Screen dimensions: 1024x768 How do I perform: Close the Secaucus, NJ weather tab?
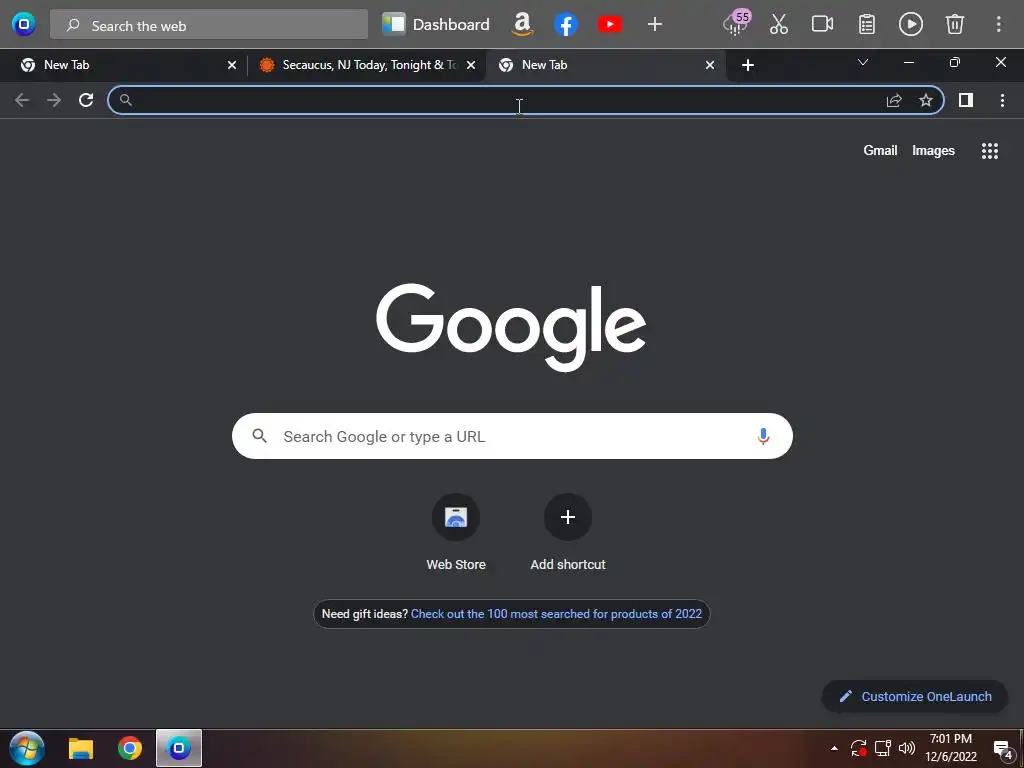471,65
